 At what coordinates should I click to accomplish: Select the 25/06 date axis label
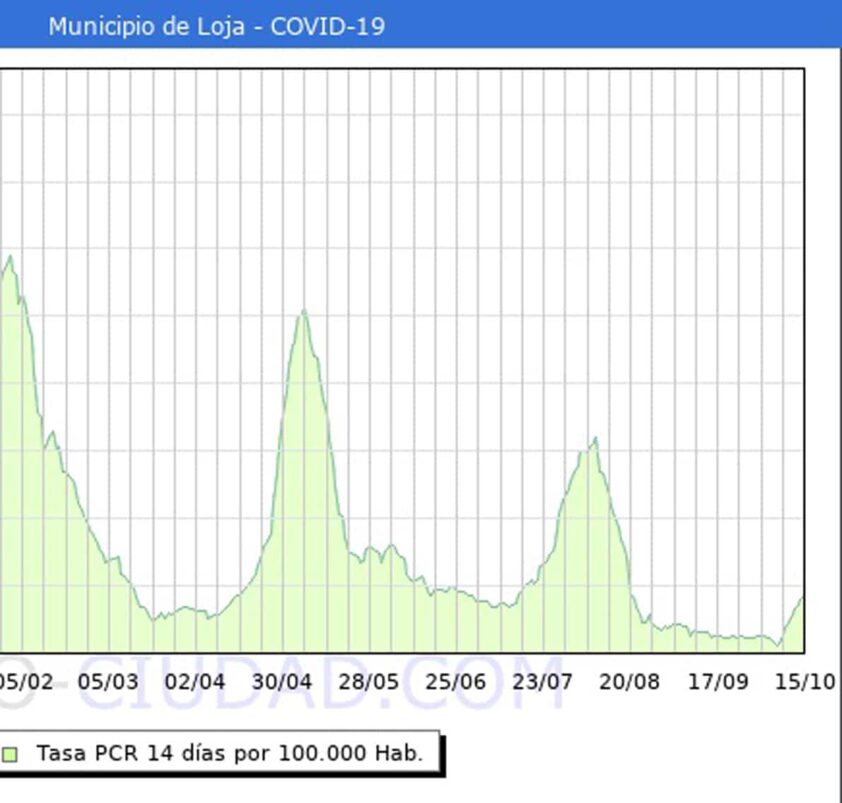(x=456, y=682)
